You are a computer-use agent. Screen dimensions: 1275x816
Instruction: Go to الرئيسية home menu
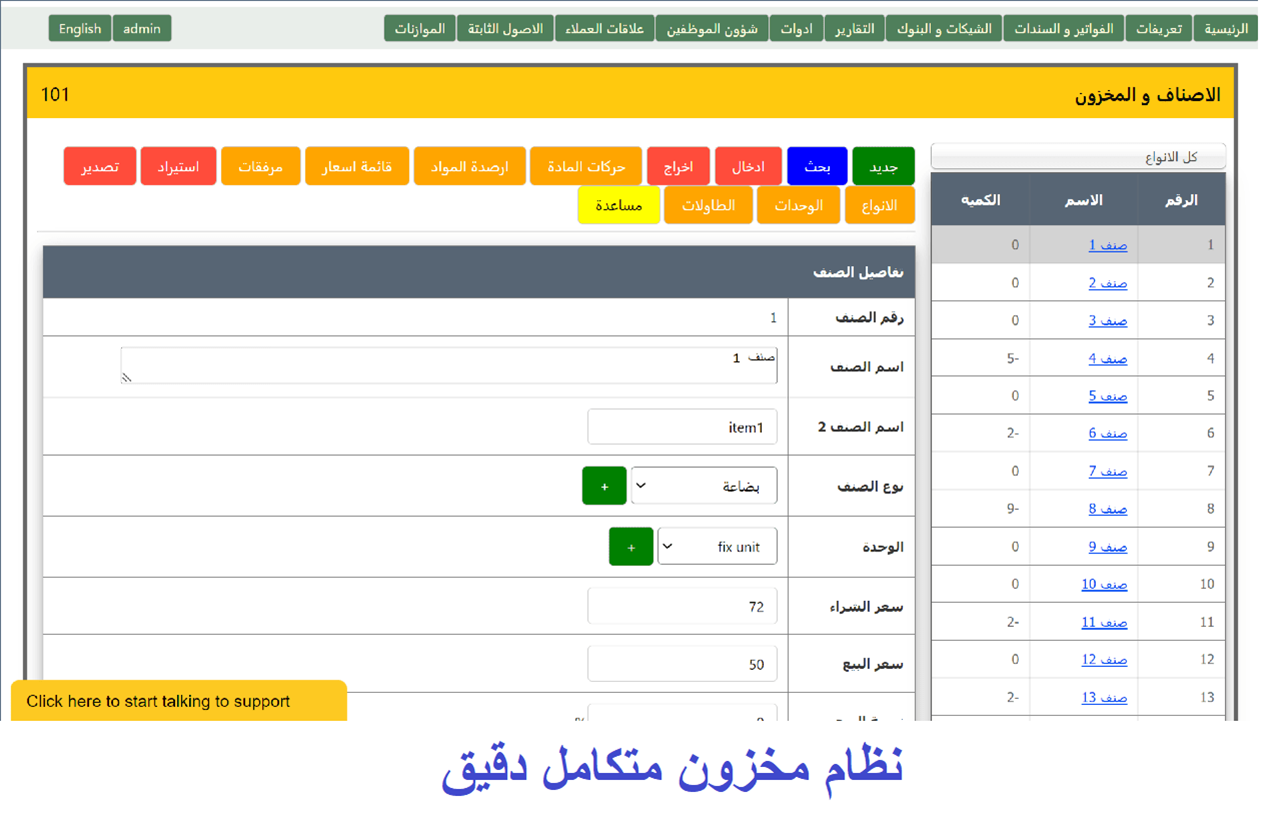(x=1226, y=29)
